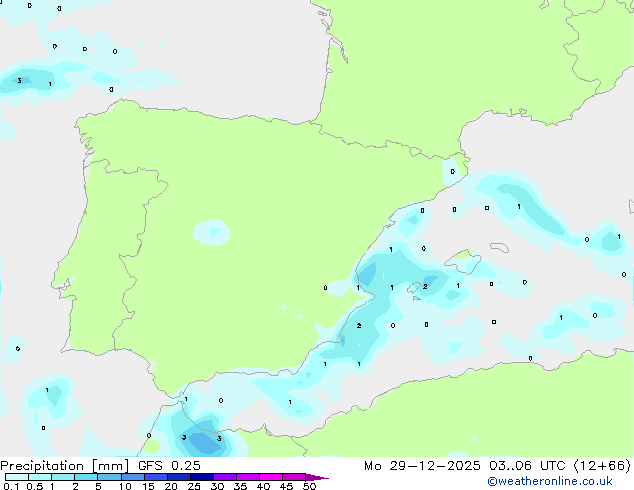Image resolution: width=634 pixels, height=490 pixels.
Task: Select the 20–25 mm legend swatch
Action: click(x=179, y=477)
